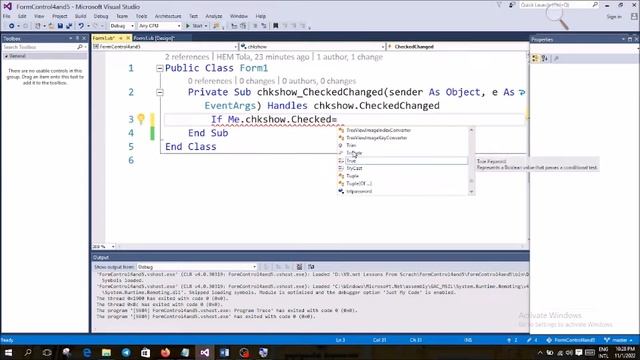Viewport: 640px width, 360px height.
Task: Click the pin icon of the Toolbox panel
Action: pos(77,38)
